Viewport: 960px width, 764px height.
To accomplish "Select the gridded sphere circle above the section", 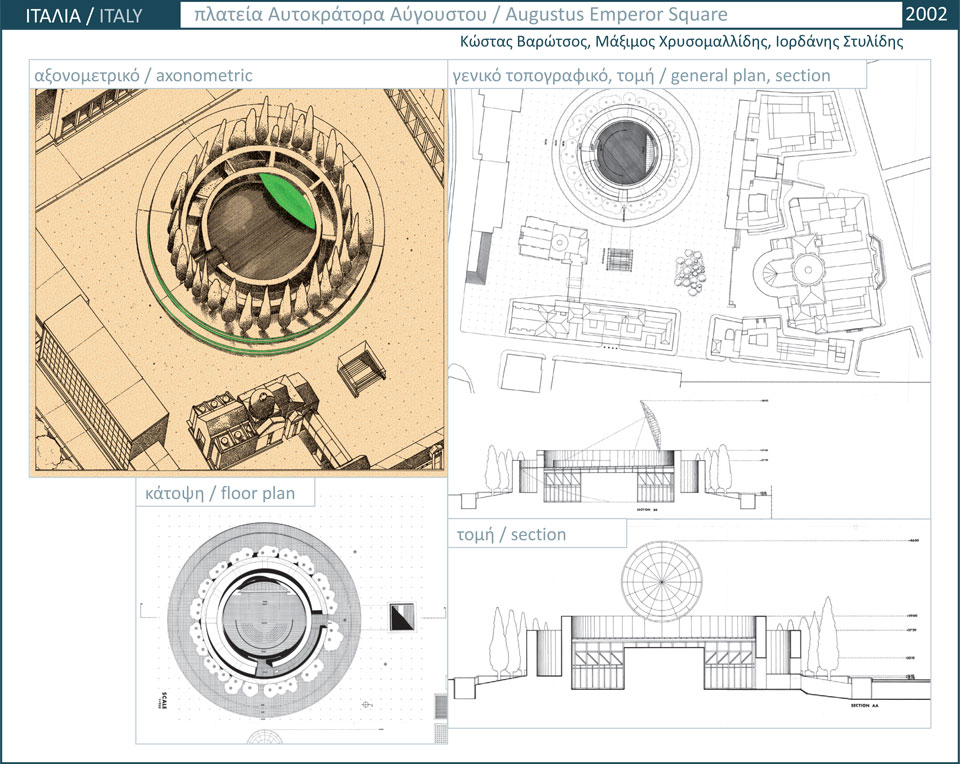I will click(664, 577).
